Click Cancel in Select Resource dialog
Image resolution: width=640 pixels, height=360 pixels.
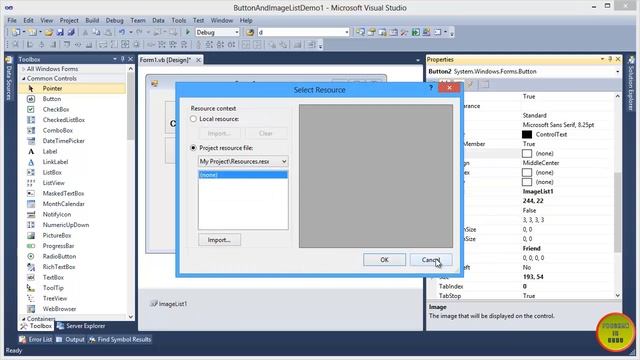coord(431,260)
